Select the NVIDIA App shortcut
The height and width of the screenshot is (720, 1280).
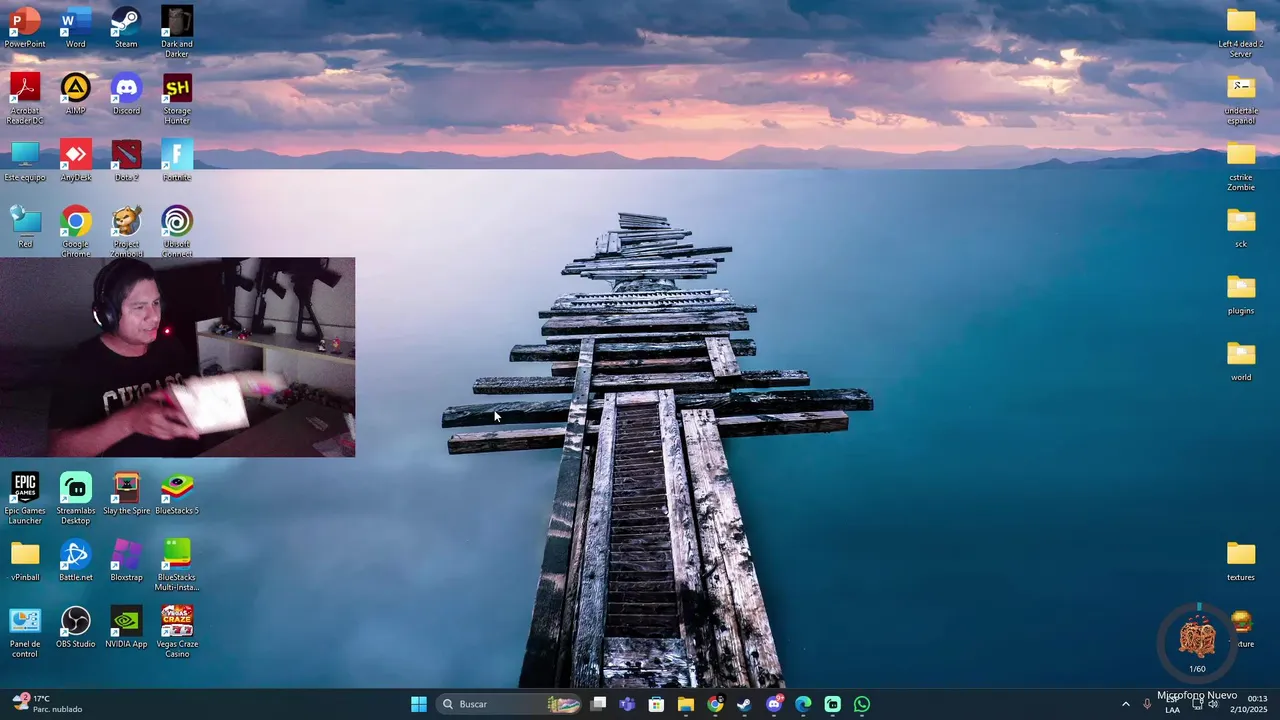126,628
